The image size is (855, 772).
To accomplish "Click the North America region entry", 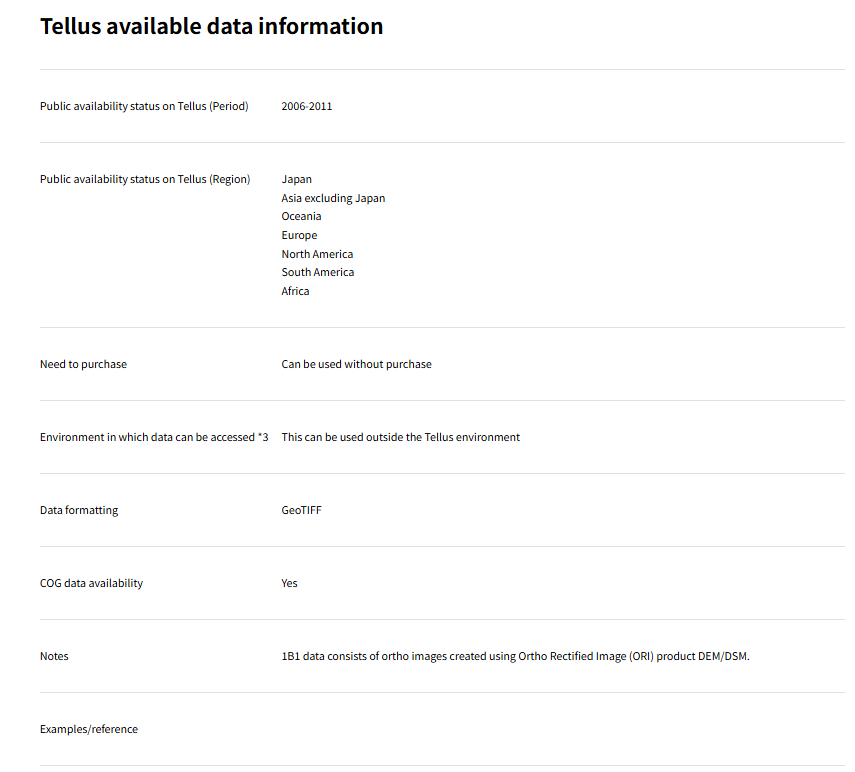I will pyautogui.click(x=317, y=254).
